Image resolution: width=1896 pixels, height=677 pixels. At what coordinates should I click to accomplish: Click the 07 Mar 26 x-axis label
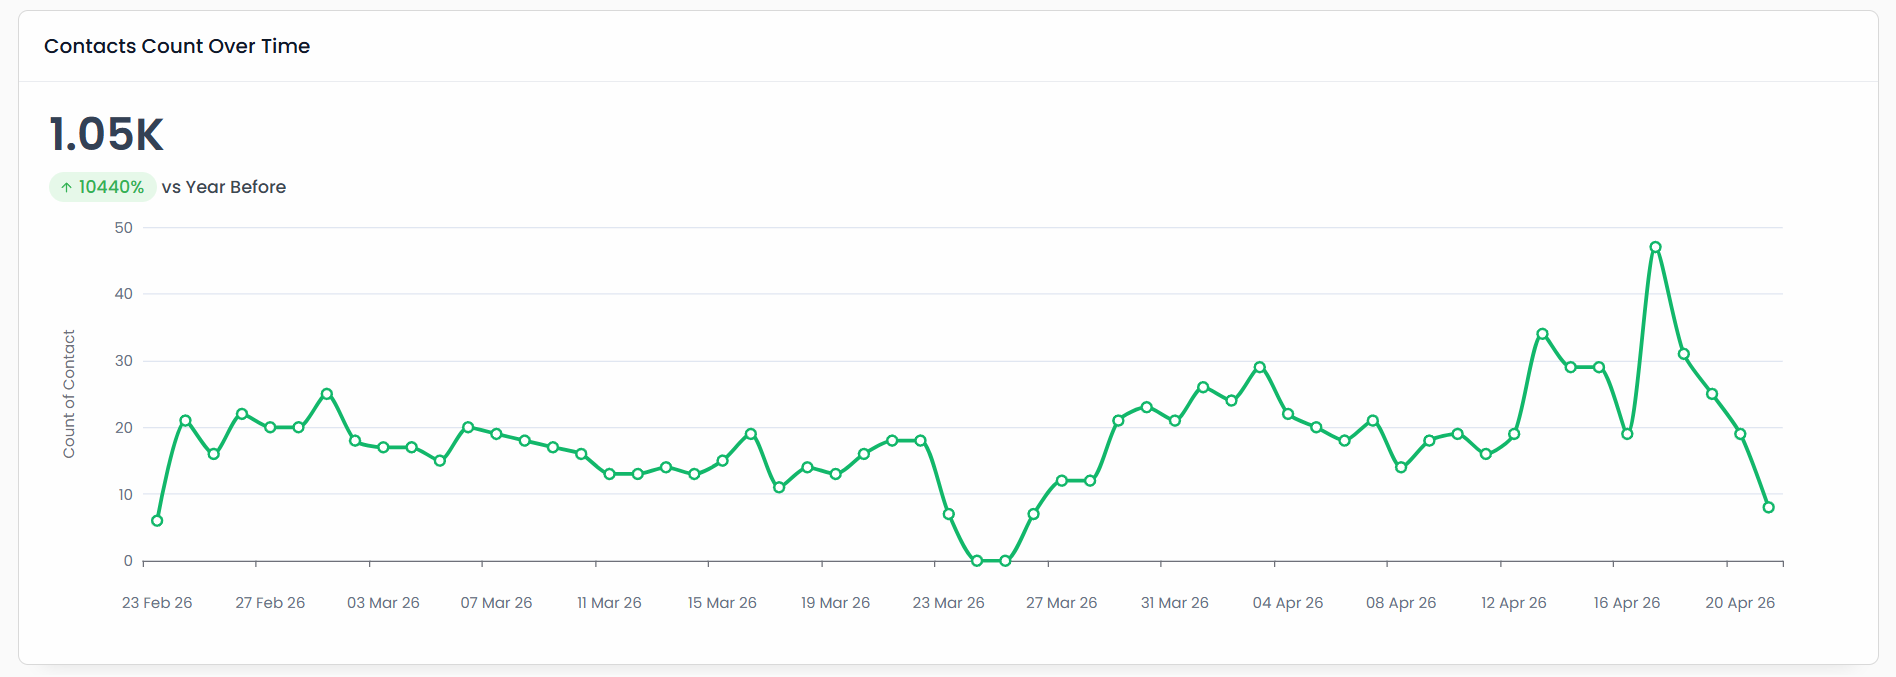(496, 603)
